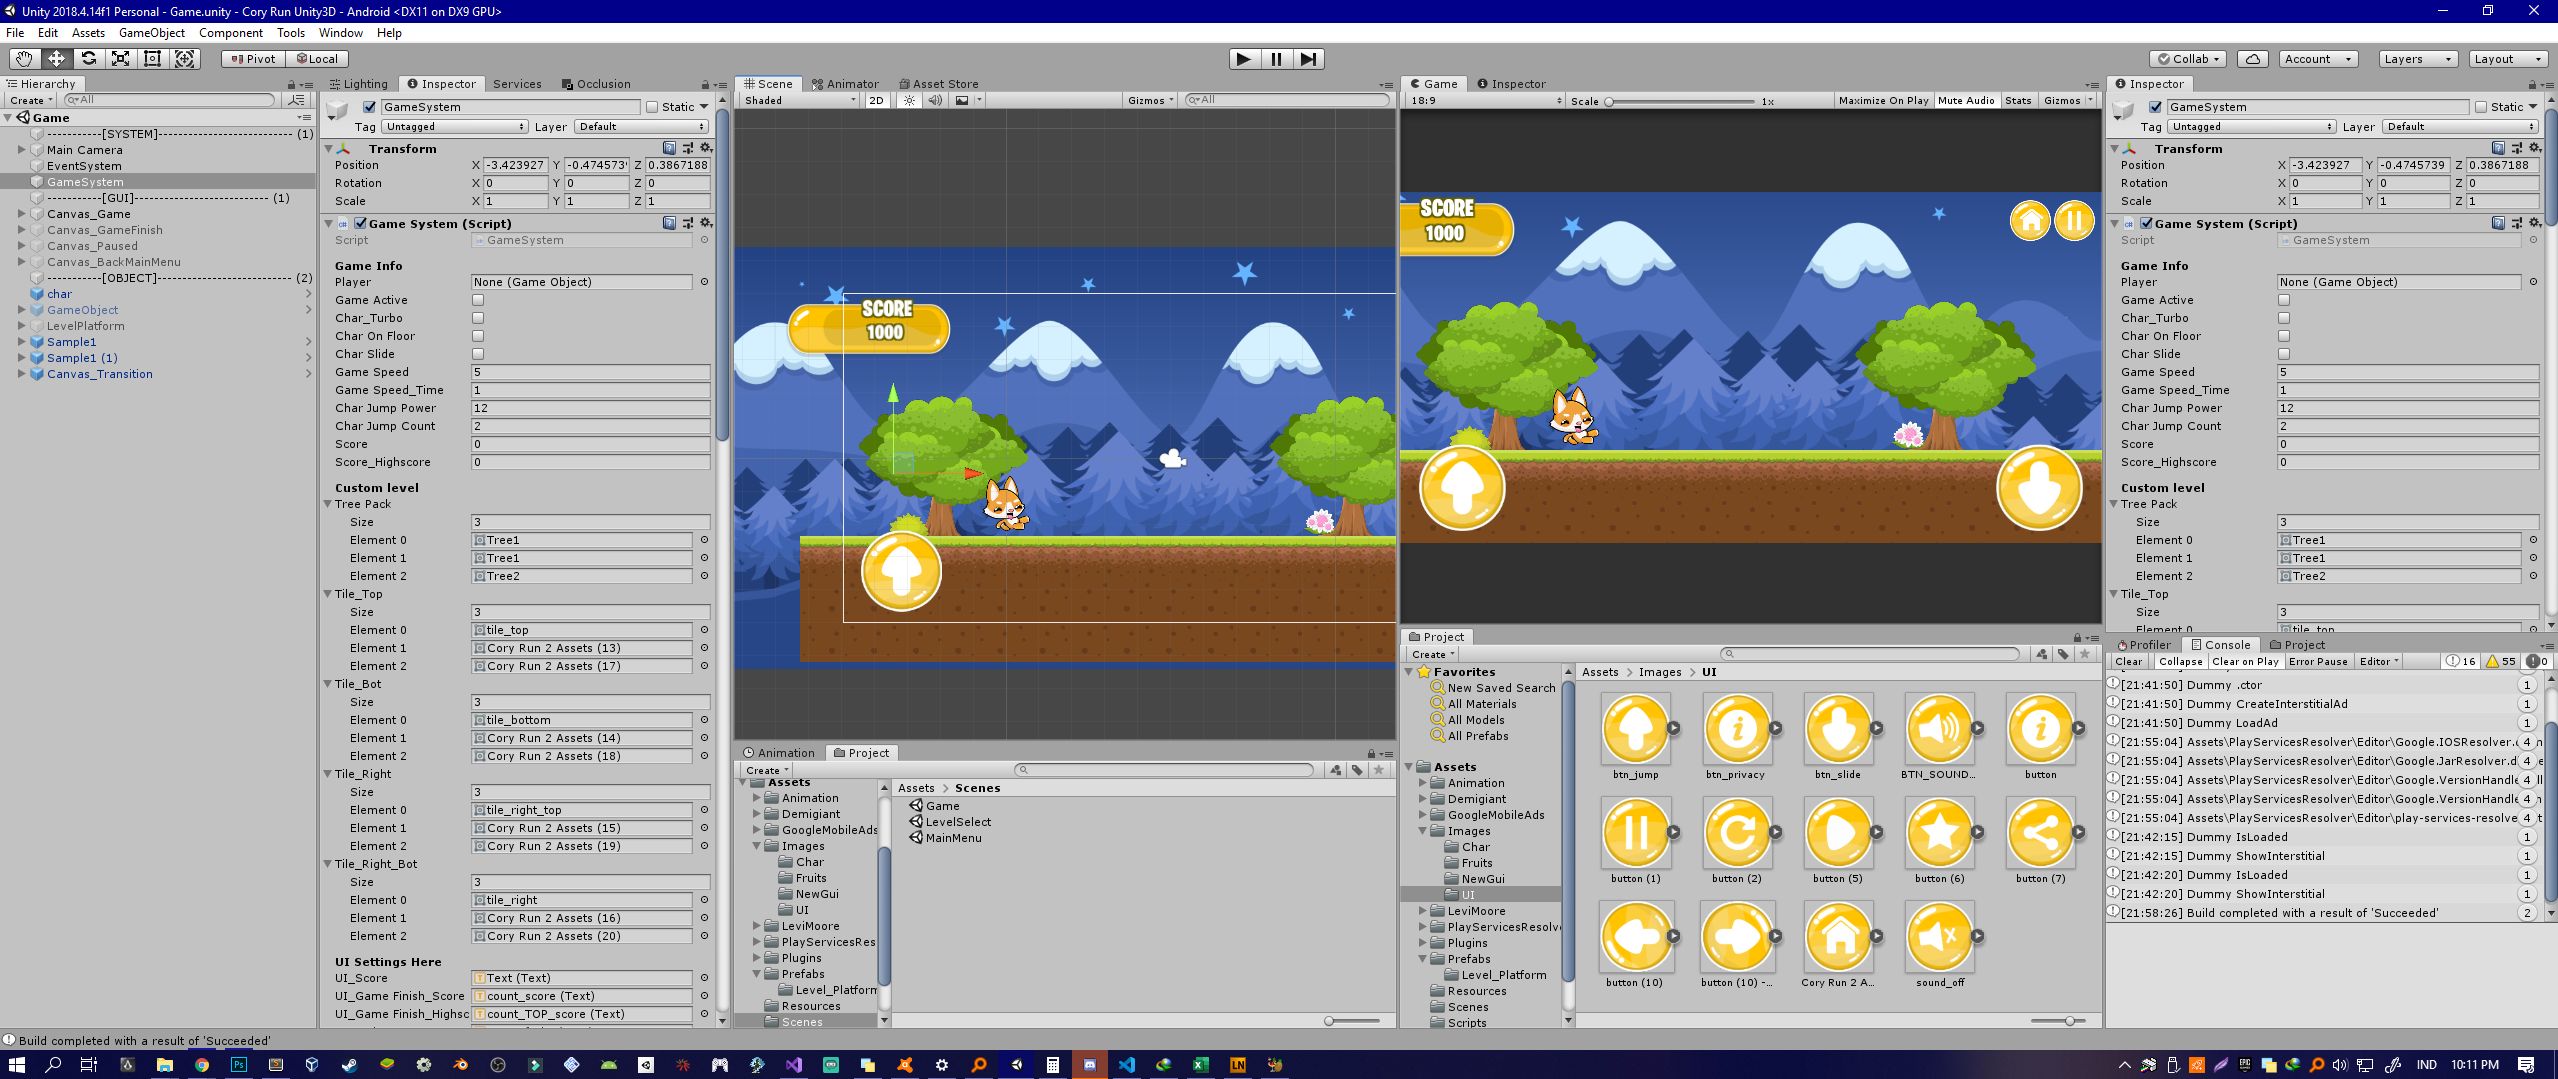The width and height of the screenshot is (2558, 1079).
Task: Toggle Scene view audio speaker icon
Action: (x=935, y=100)
